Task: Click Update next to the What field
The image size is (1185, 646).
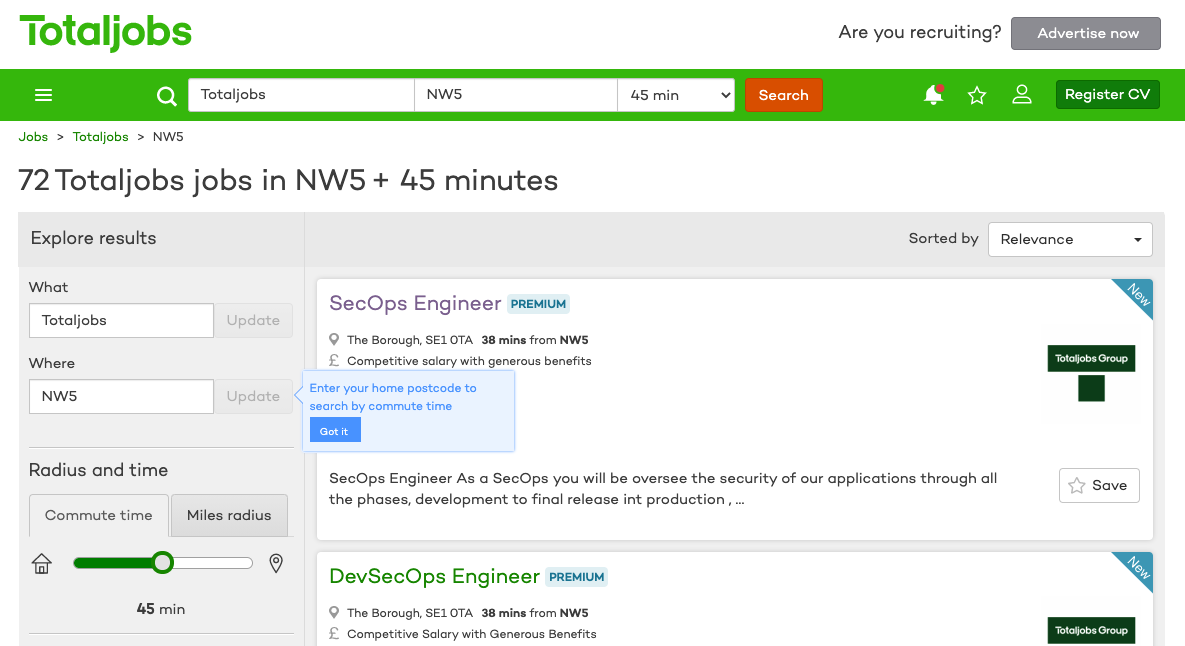Action: pyautogui.click(x=253, y=320)
